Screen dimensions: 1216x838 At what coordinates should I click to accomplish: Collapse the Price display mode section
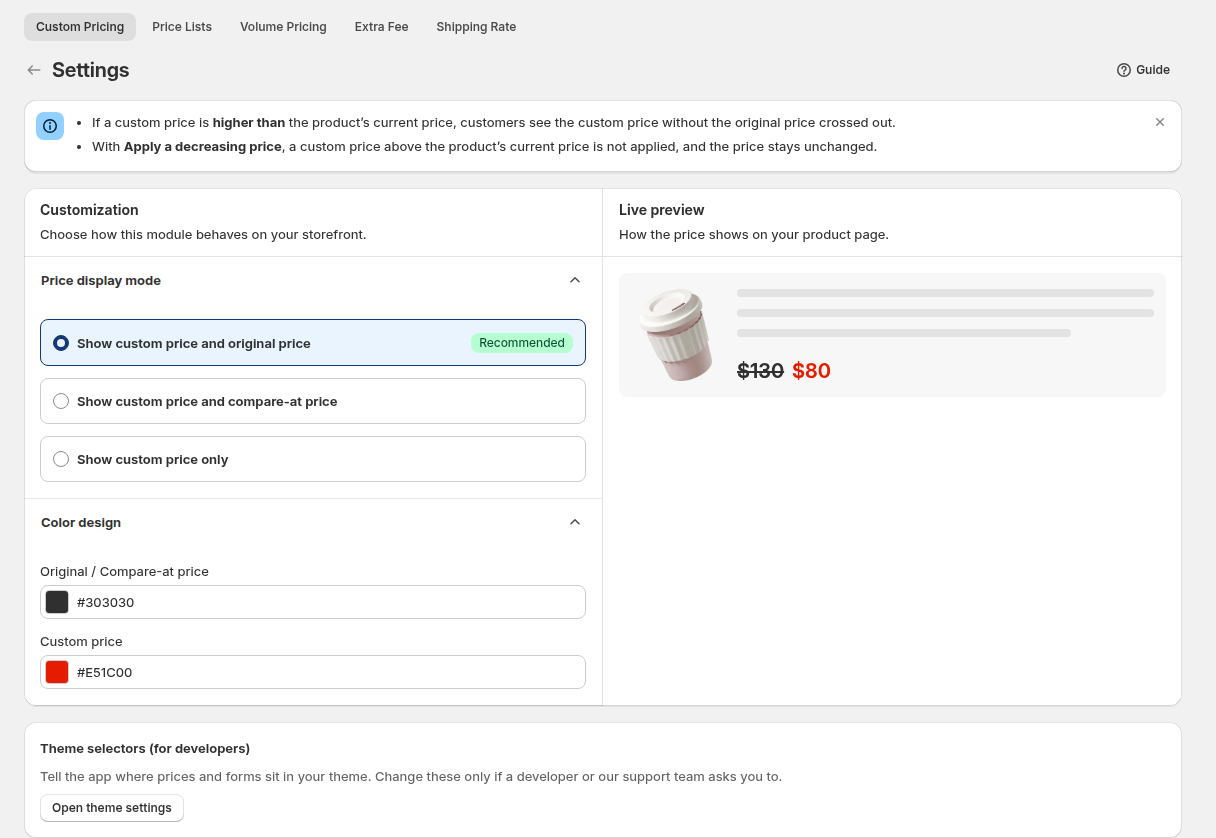(x=575, y=280)
